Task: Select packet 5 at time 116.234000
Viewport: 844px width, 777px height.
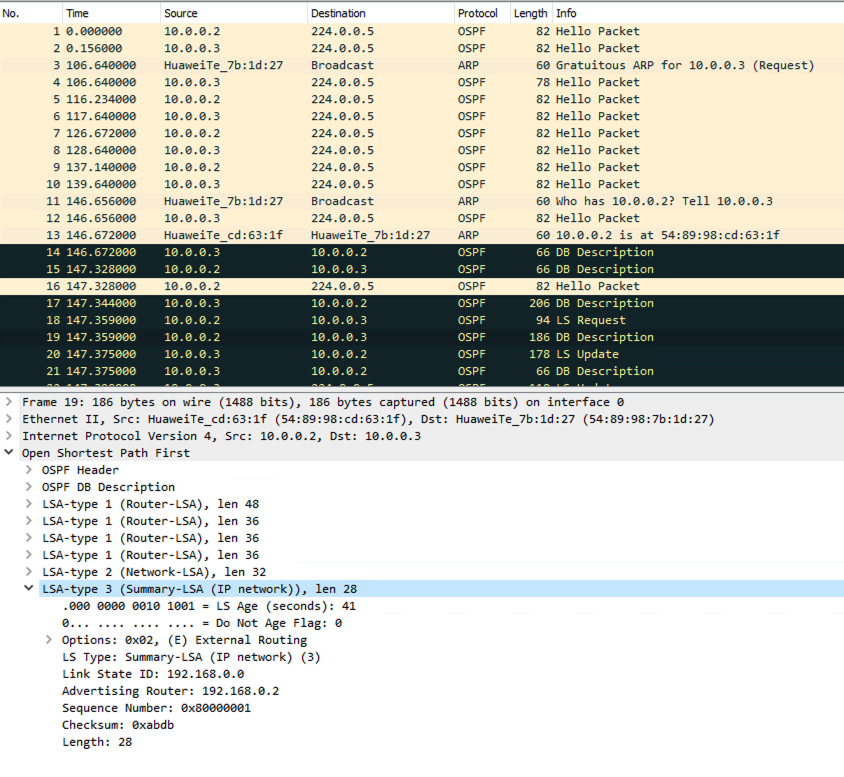Action: [x=422, y=99]
